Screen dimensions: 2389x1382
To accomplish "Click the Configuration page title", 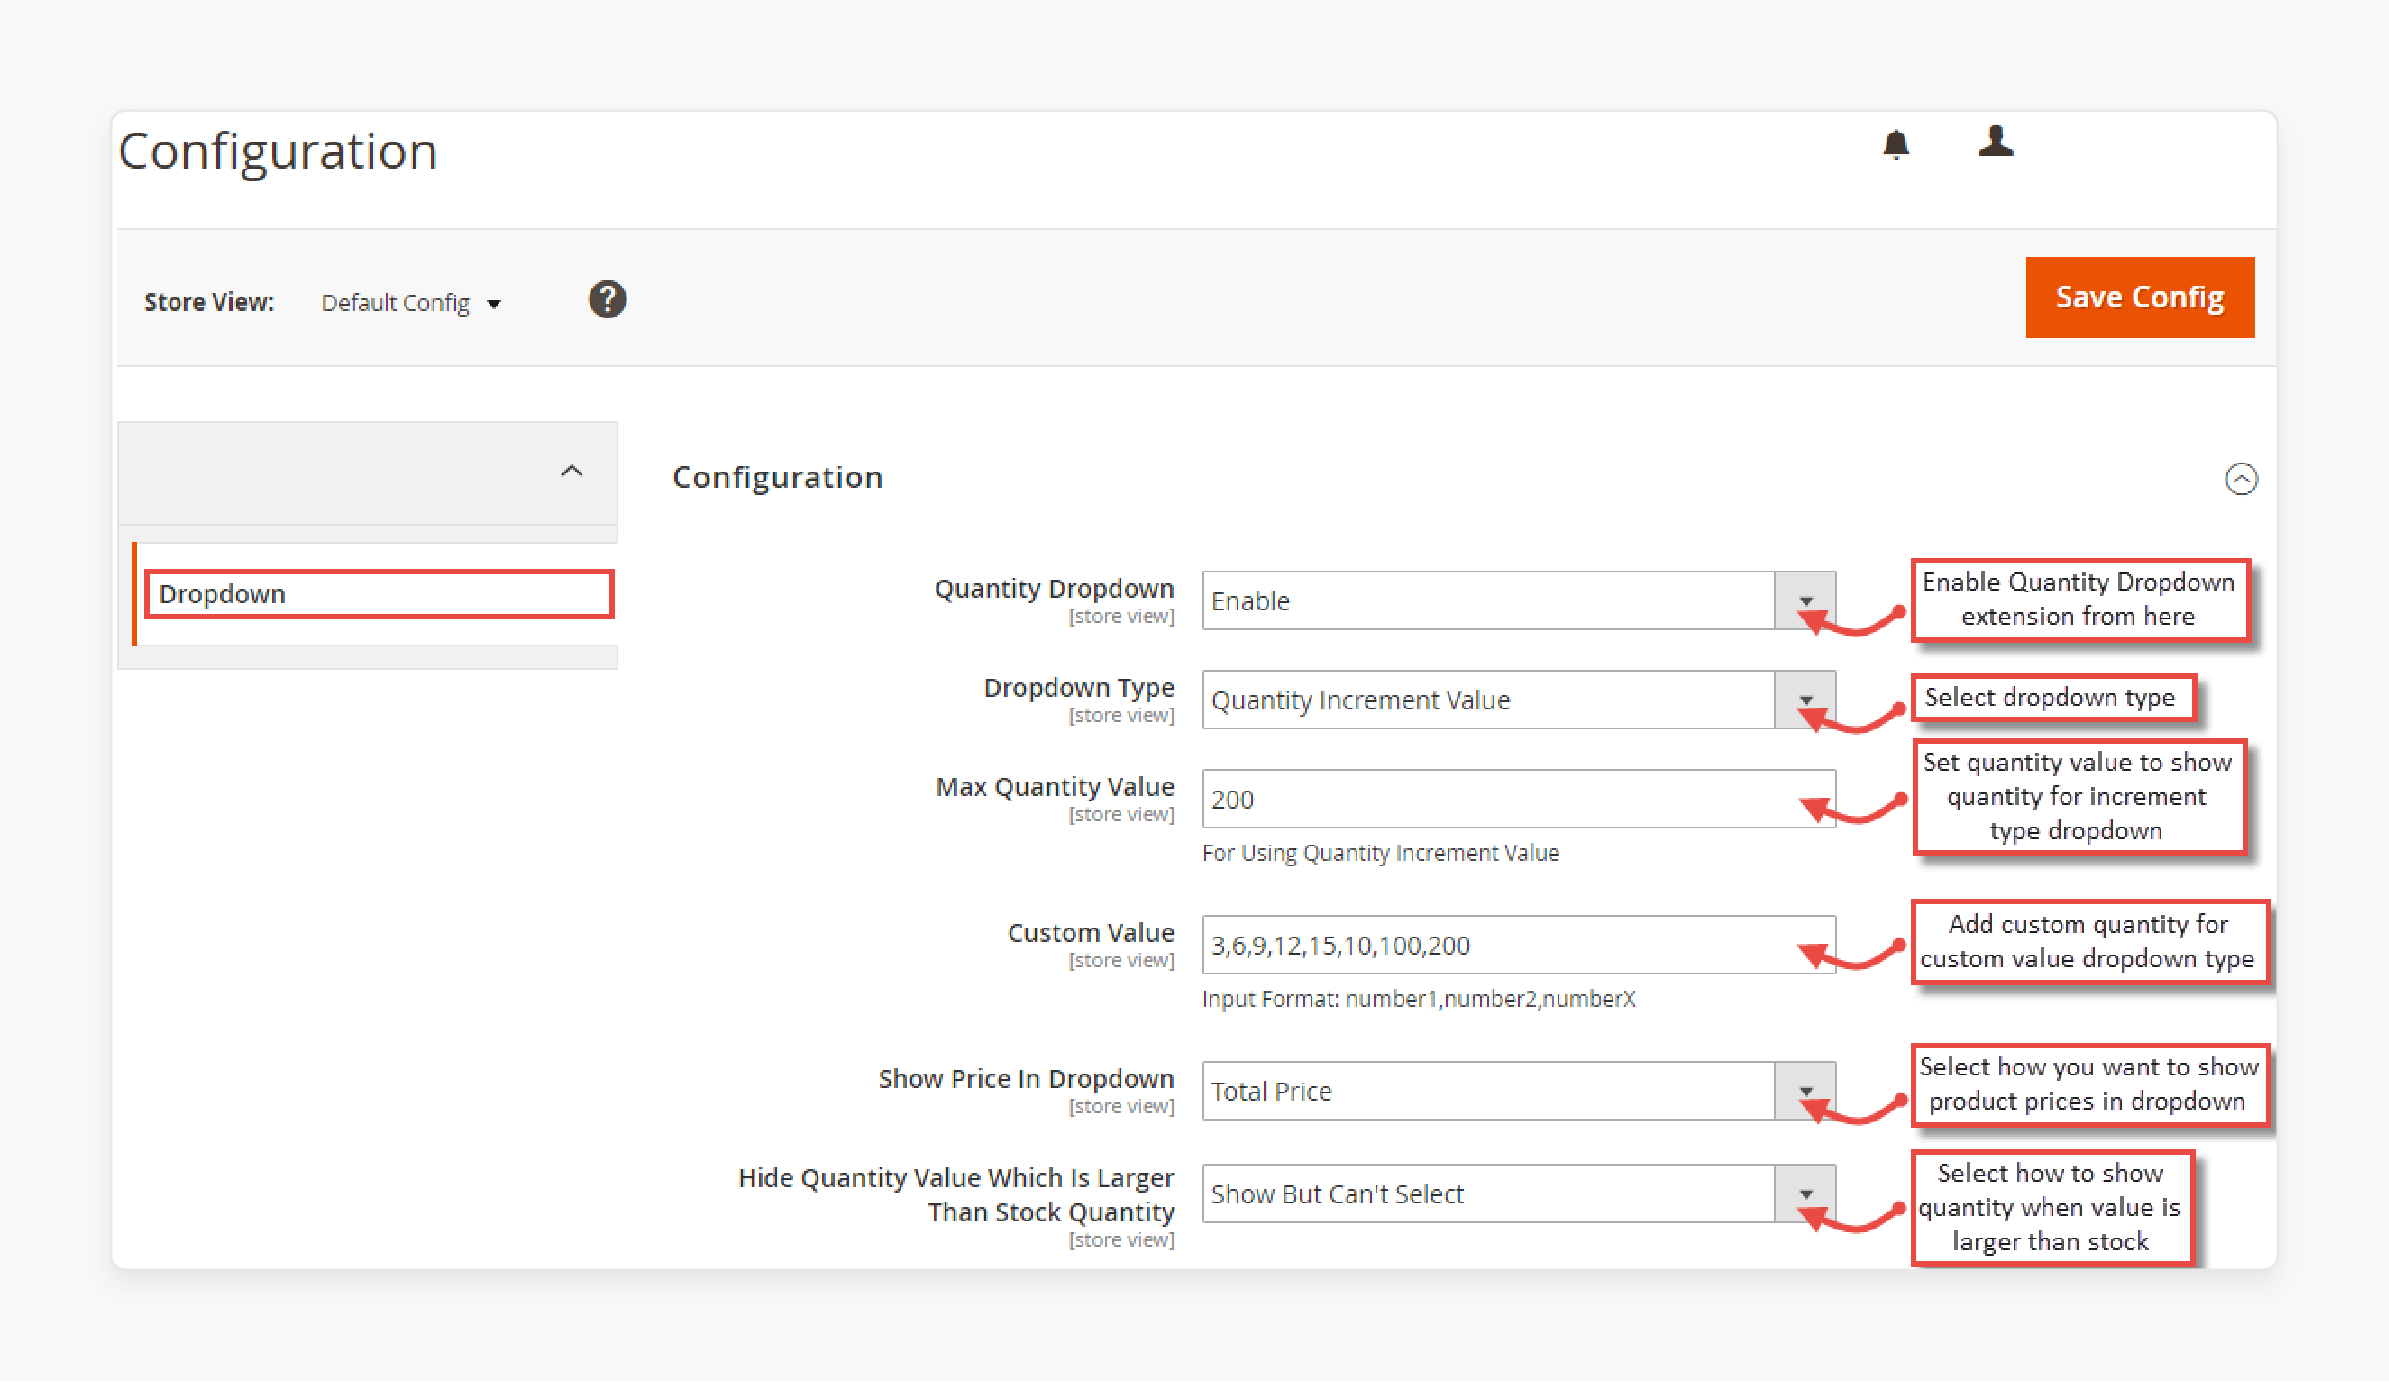I will click(x=278, y=153).
